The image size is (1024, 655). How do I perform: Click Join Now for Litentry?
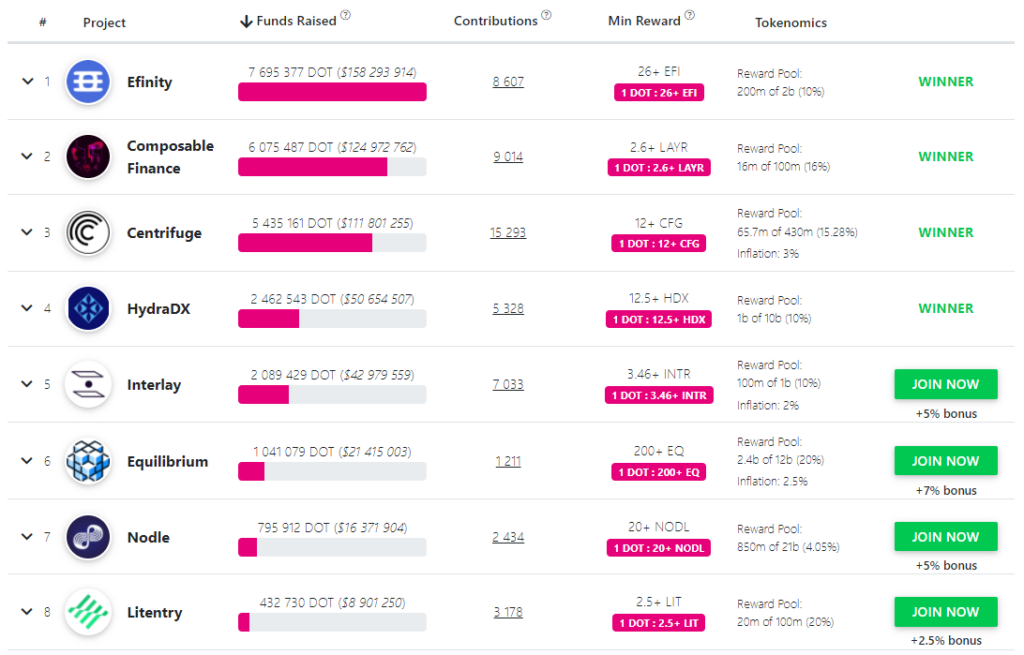(945, 612)
